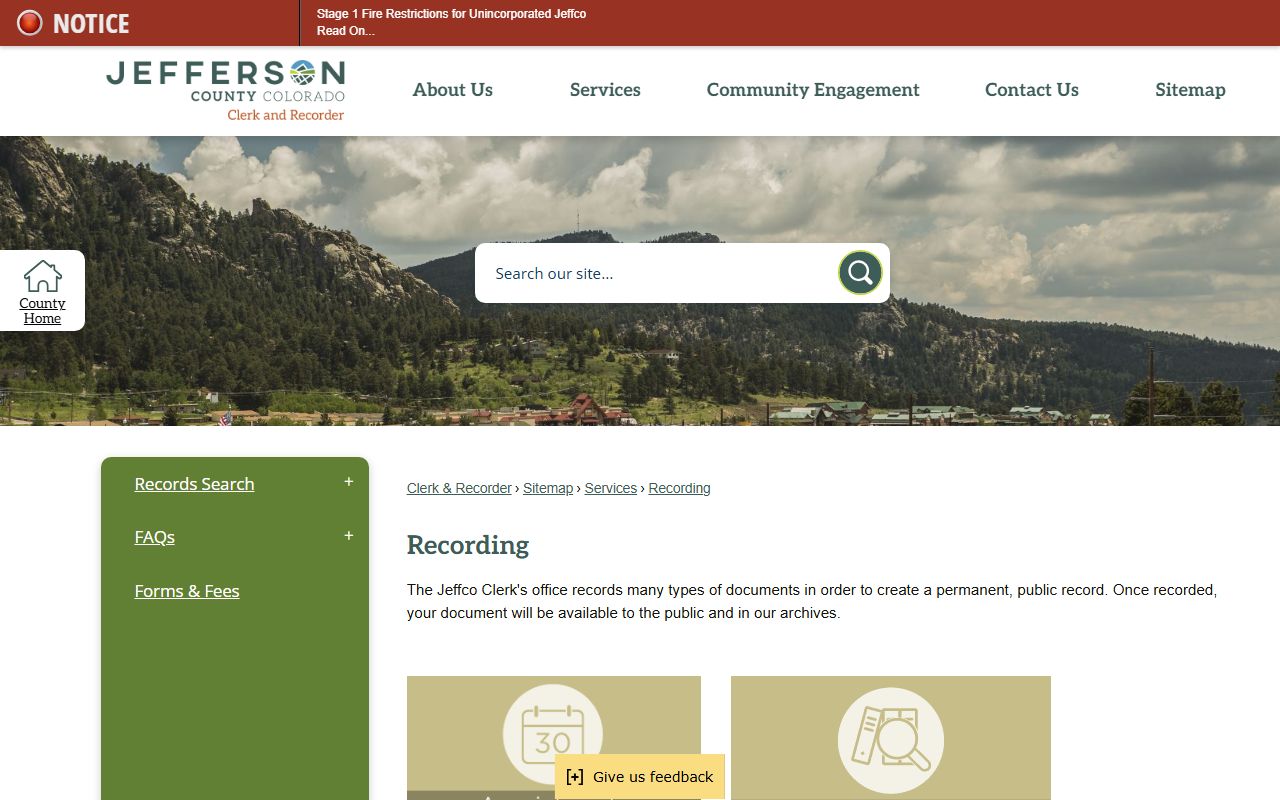The width and height of the screenshot is (1280, 800).
Task: Open the books magnifier records icon tile
Action: 890,738
